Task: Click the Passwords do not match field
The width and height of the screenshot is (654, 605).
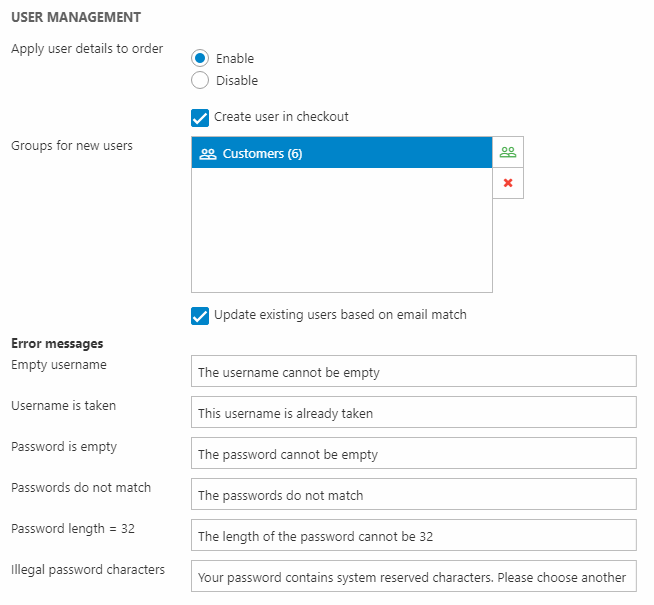Action: click(413, 495)
